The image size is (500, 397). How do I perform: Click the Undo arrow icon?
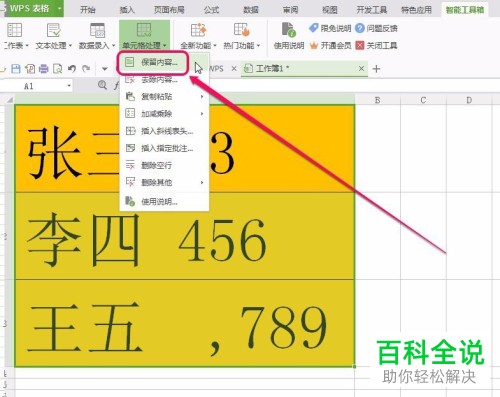[x=72, y=69]
